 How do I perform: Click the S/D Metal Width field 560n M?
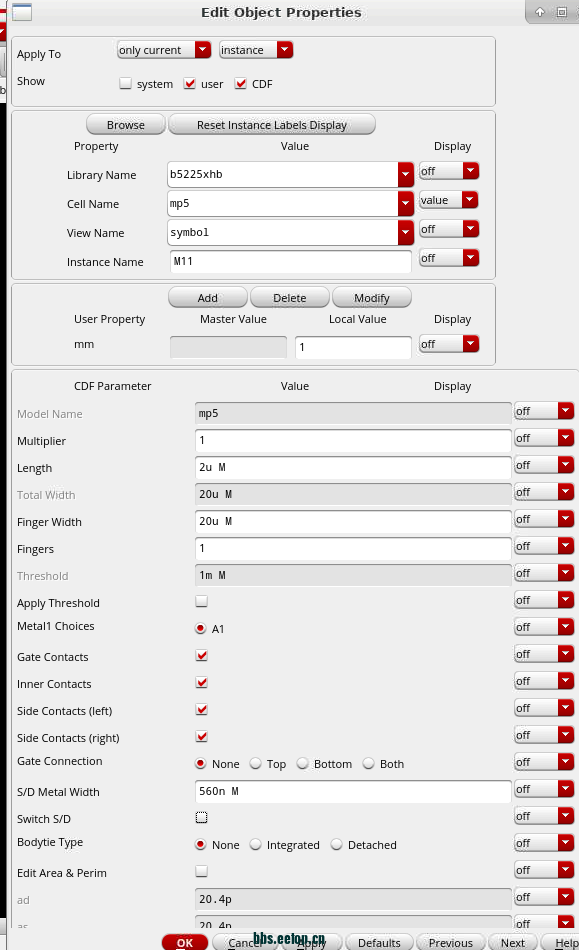click(353, 791)
